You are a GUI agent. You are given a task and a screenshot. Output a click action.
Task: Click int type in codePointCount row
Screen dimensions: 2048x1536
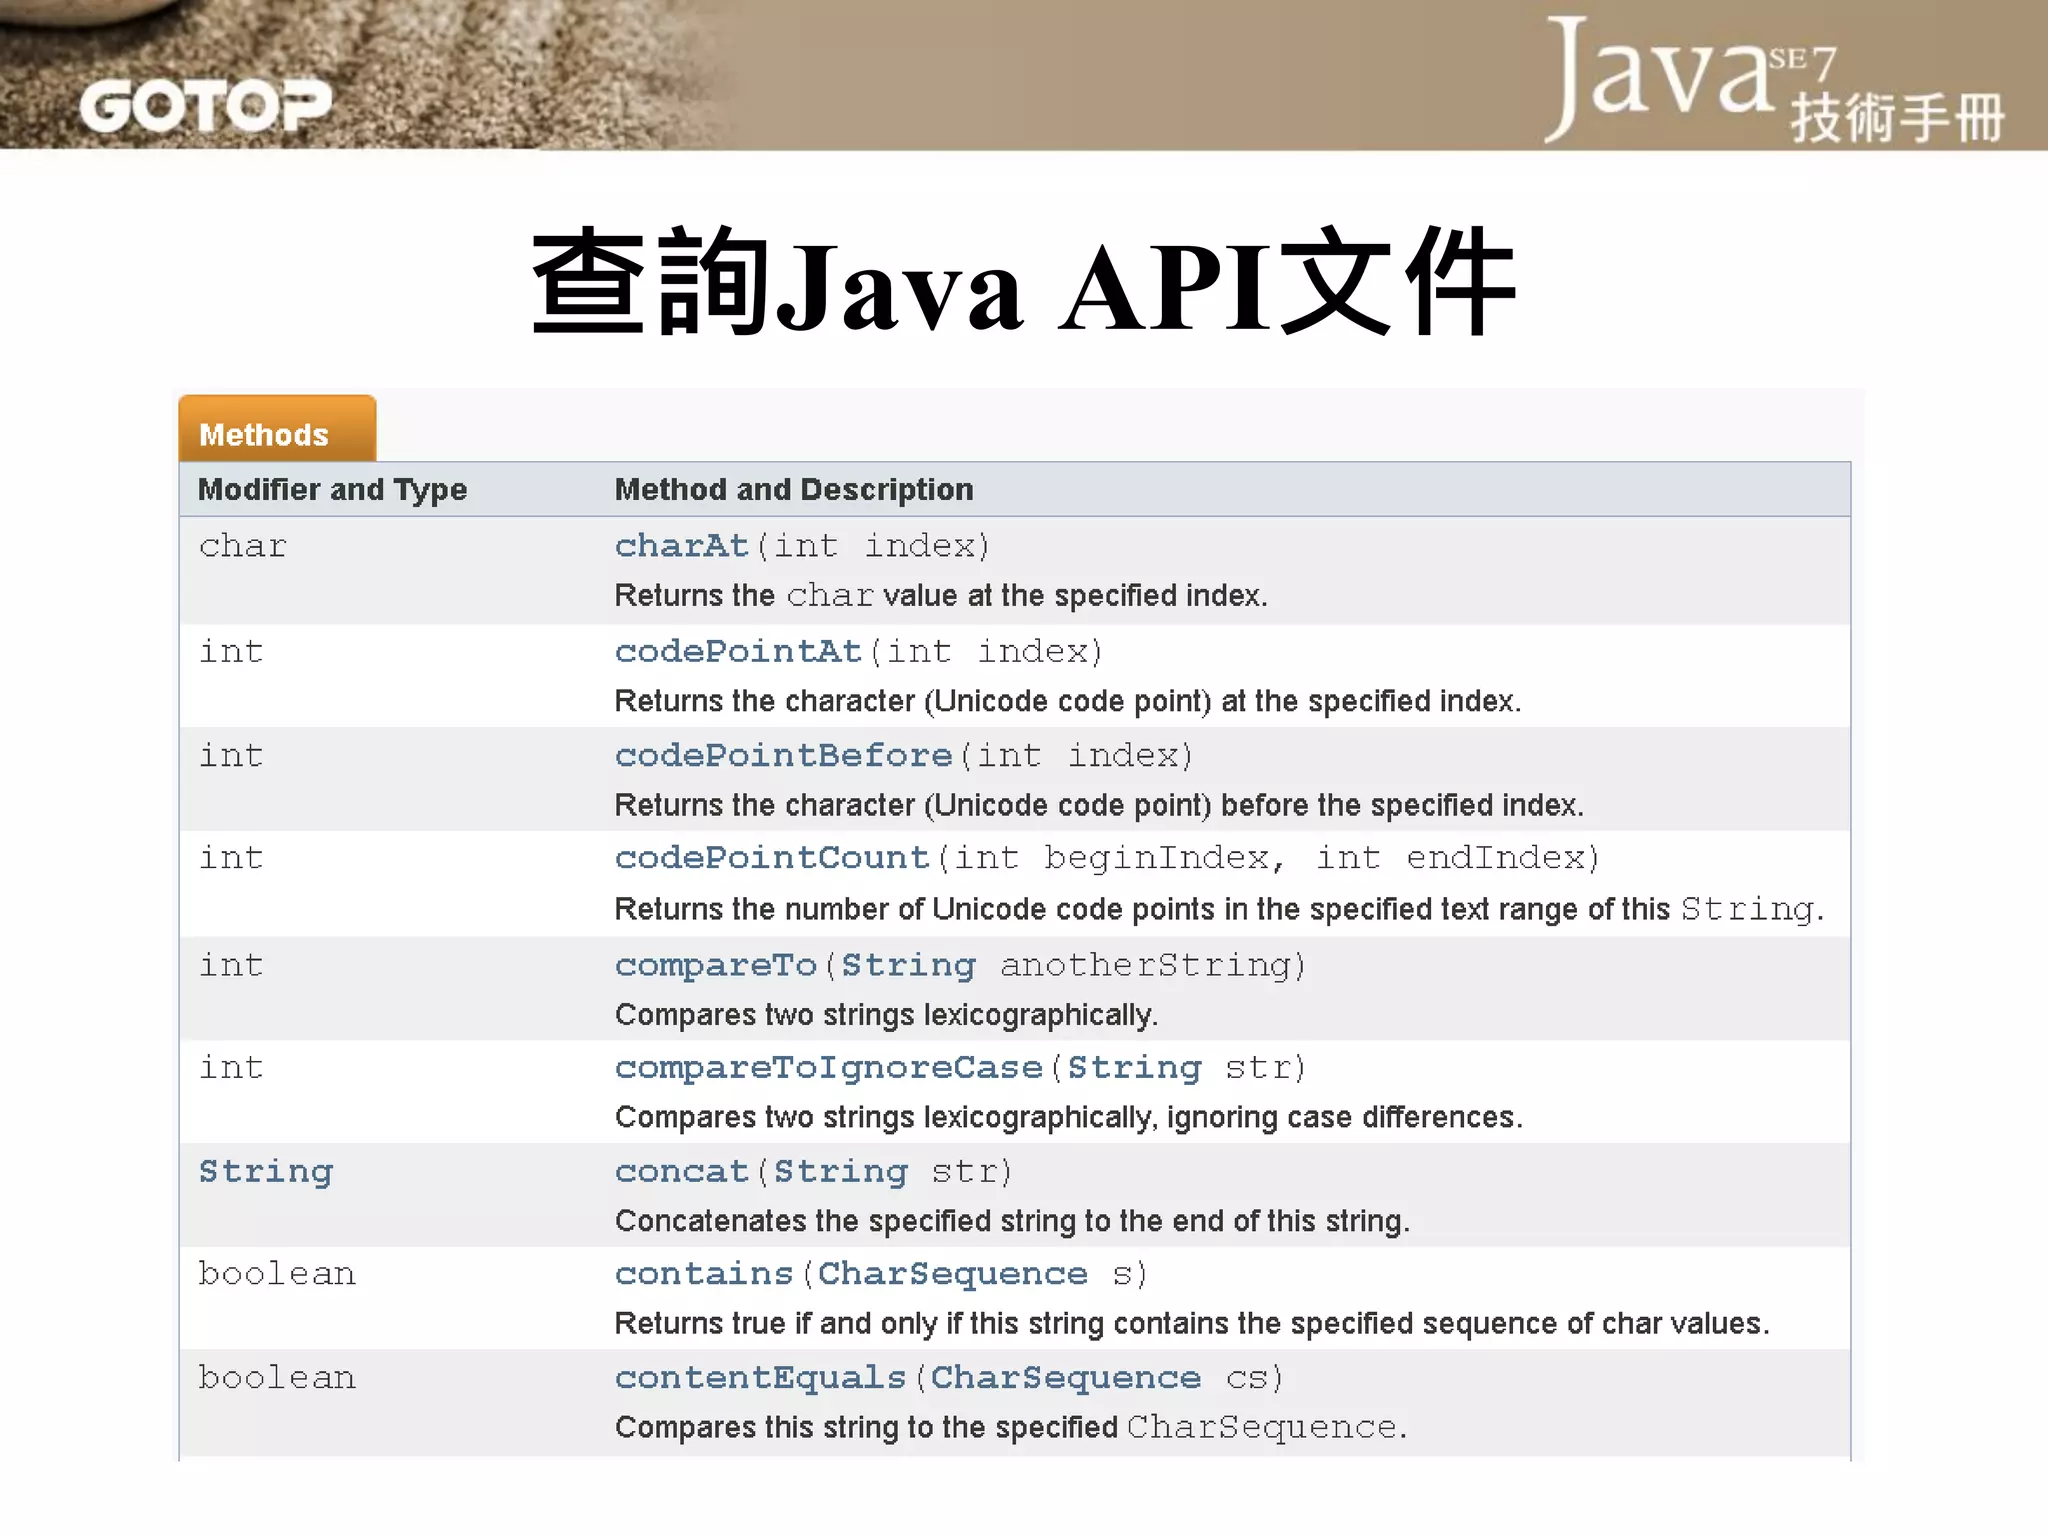(x=231, y=858)
